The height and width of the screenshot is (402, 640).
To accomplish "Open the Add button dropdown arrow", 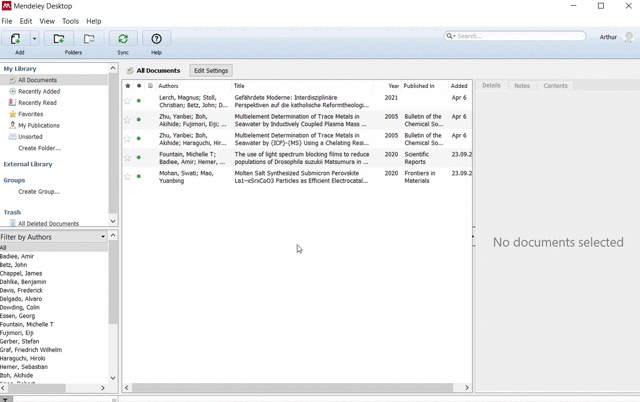I will coord(34,39).
